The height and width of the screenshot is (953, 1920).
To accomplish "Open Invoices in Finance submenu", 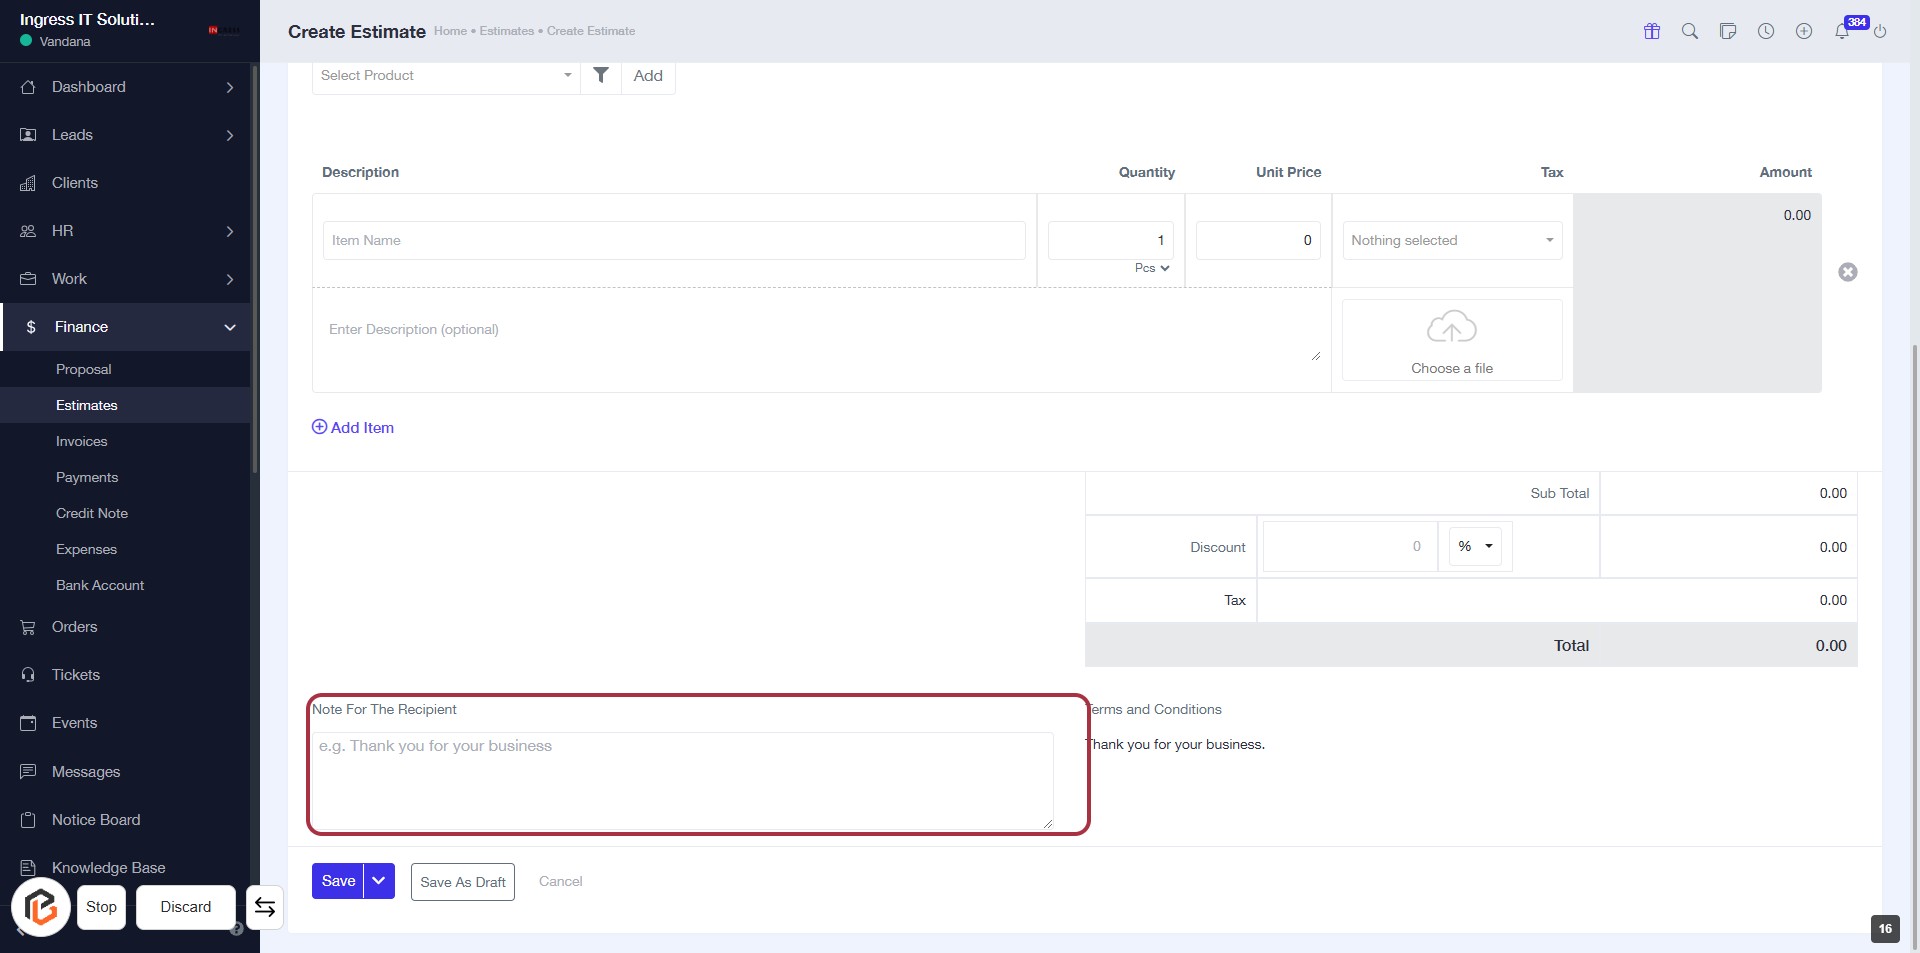I will point(81,441).
